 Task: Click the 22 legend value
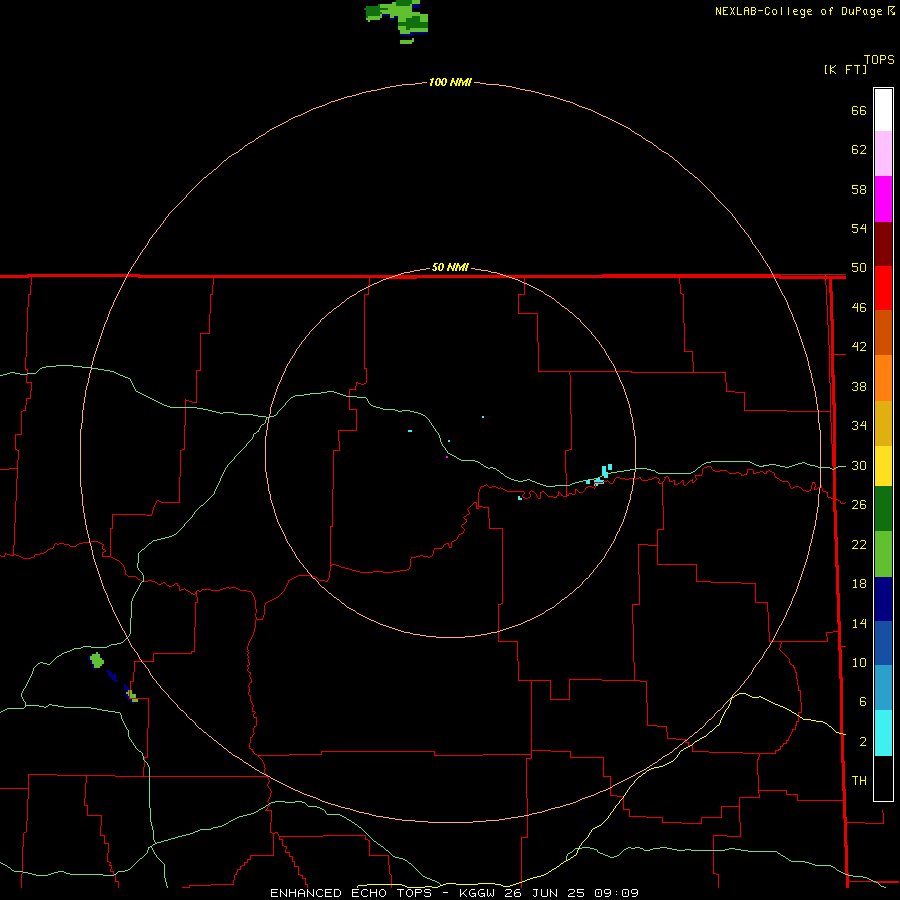pos(859,544)
